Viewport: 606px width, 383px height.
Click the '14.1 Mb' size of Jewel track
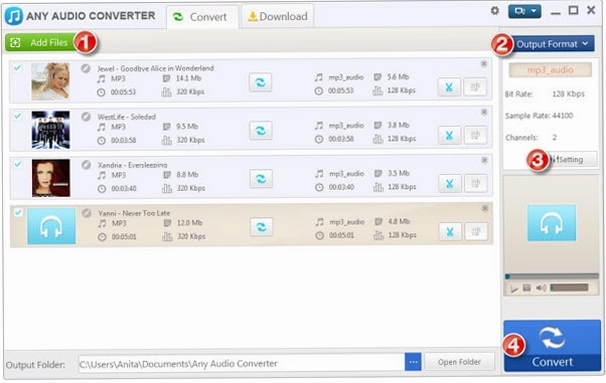[188, 78]
